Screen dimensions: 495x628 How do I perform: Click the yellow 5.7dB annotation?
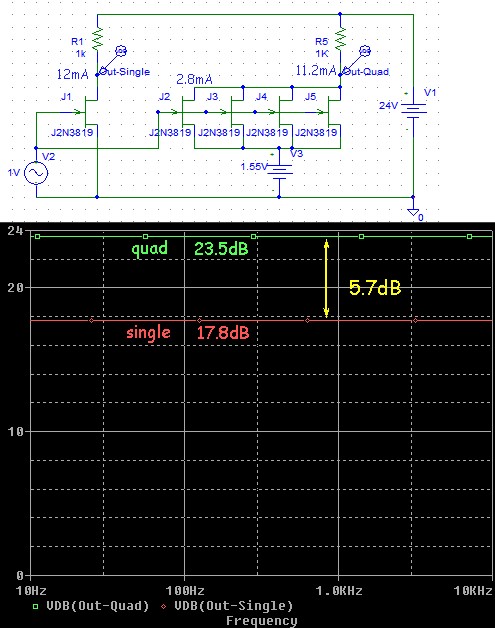[x=375, y=288]
